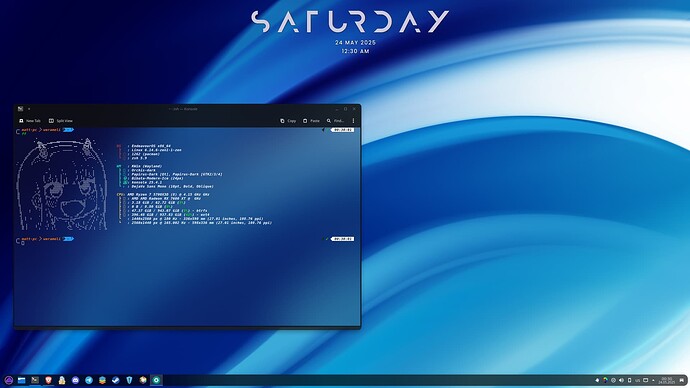This screenshot has width=690, height=388.
Task: Open Discord from the taskbar
Action: click(75, 380)
